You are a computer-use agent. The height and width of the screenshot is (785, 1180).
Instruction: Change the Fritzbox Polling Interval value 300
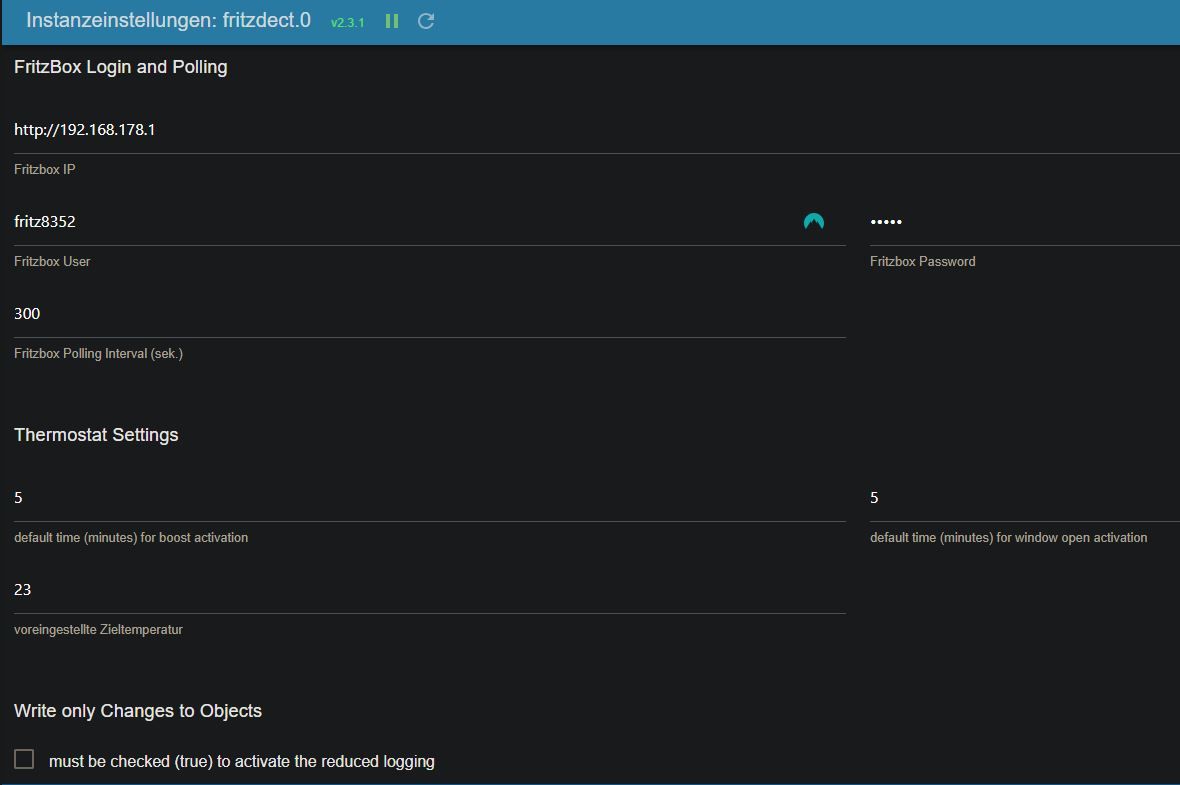coord(430,313)
